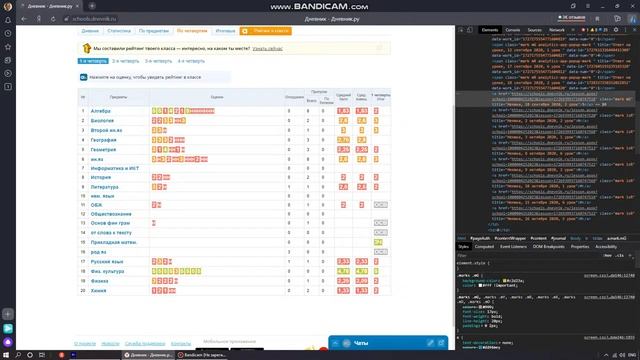Click the Новости footer link

(110, 344)
